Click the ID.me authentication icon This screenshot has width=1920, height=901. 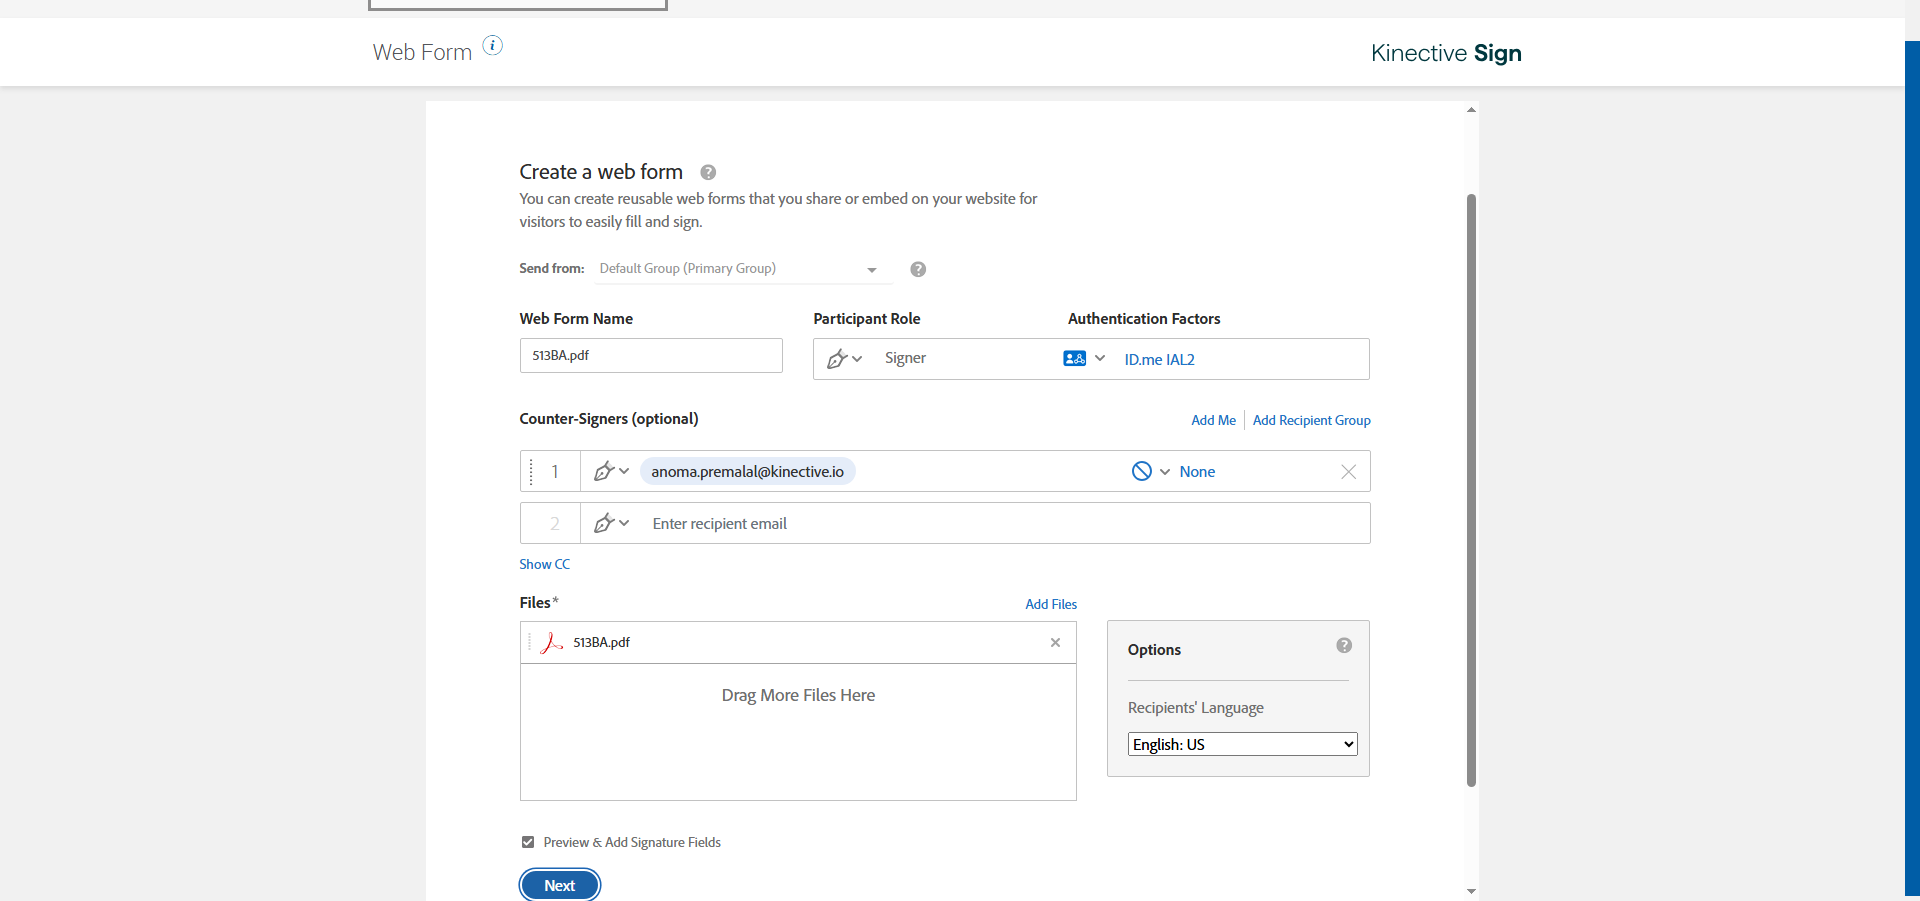point(1074,358)
